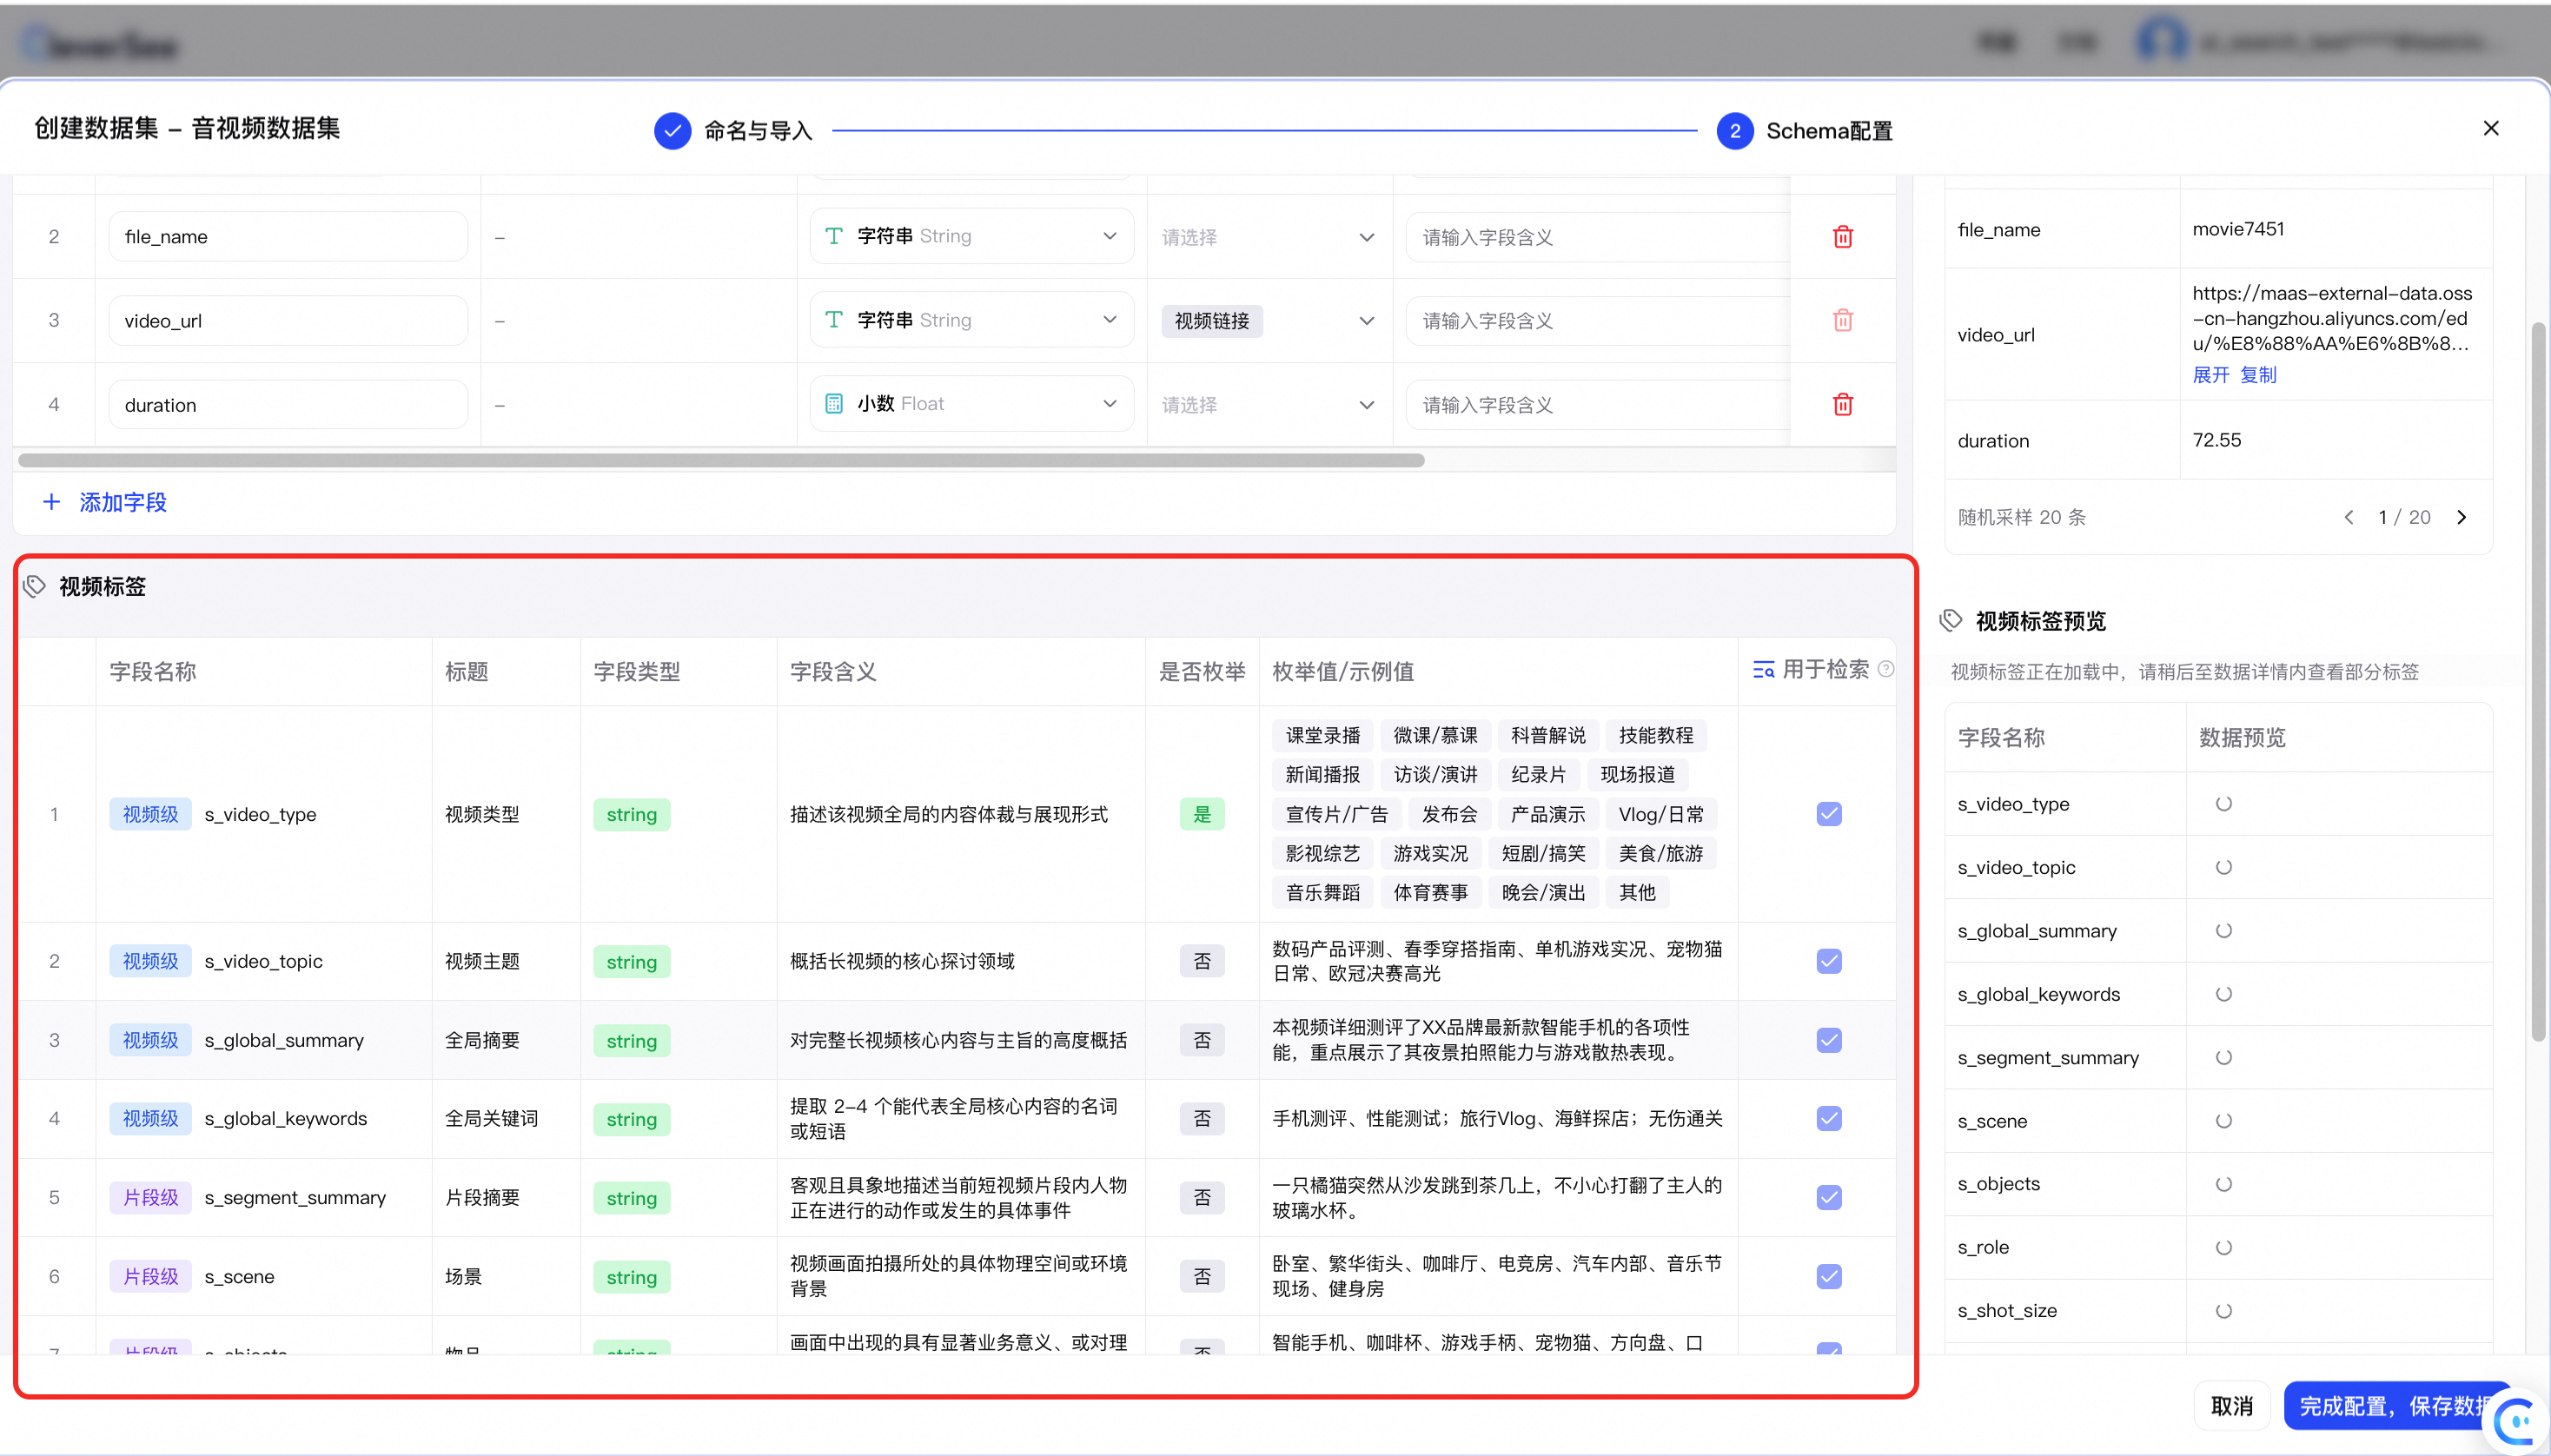
Task: Delete the file_name field with trash icon
Action: click(x=1842, y=237)
